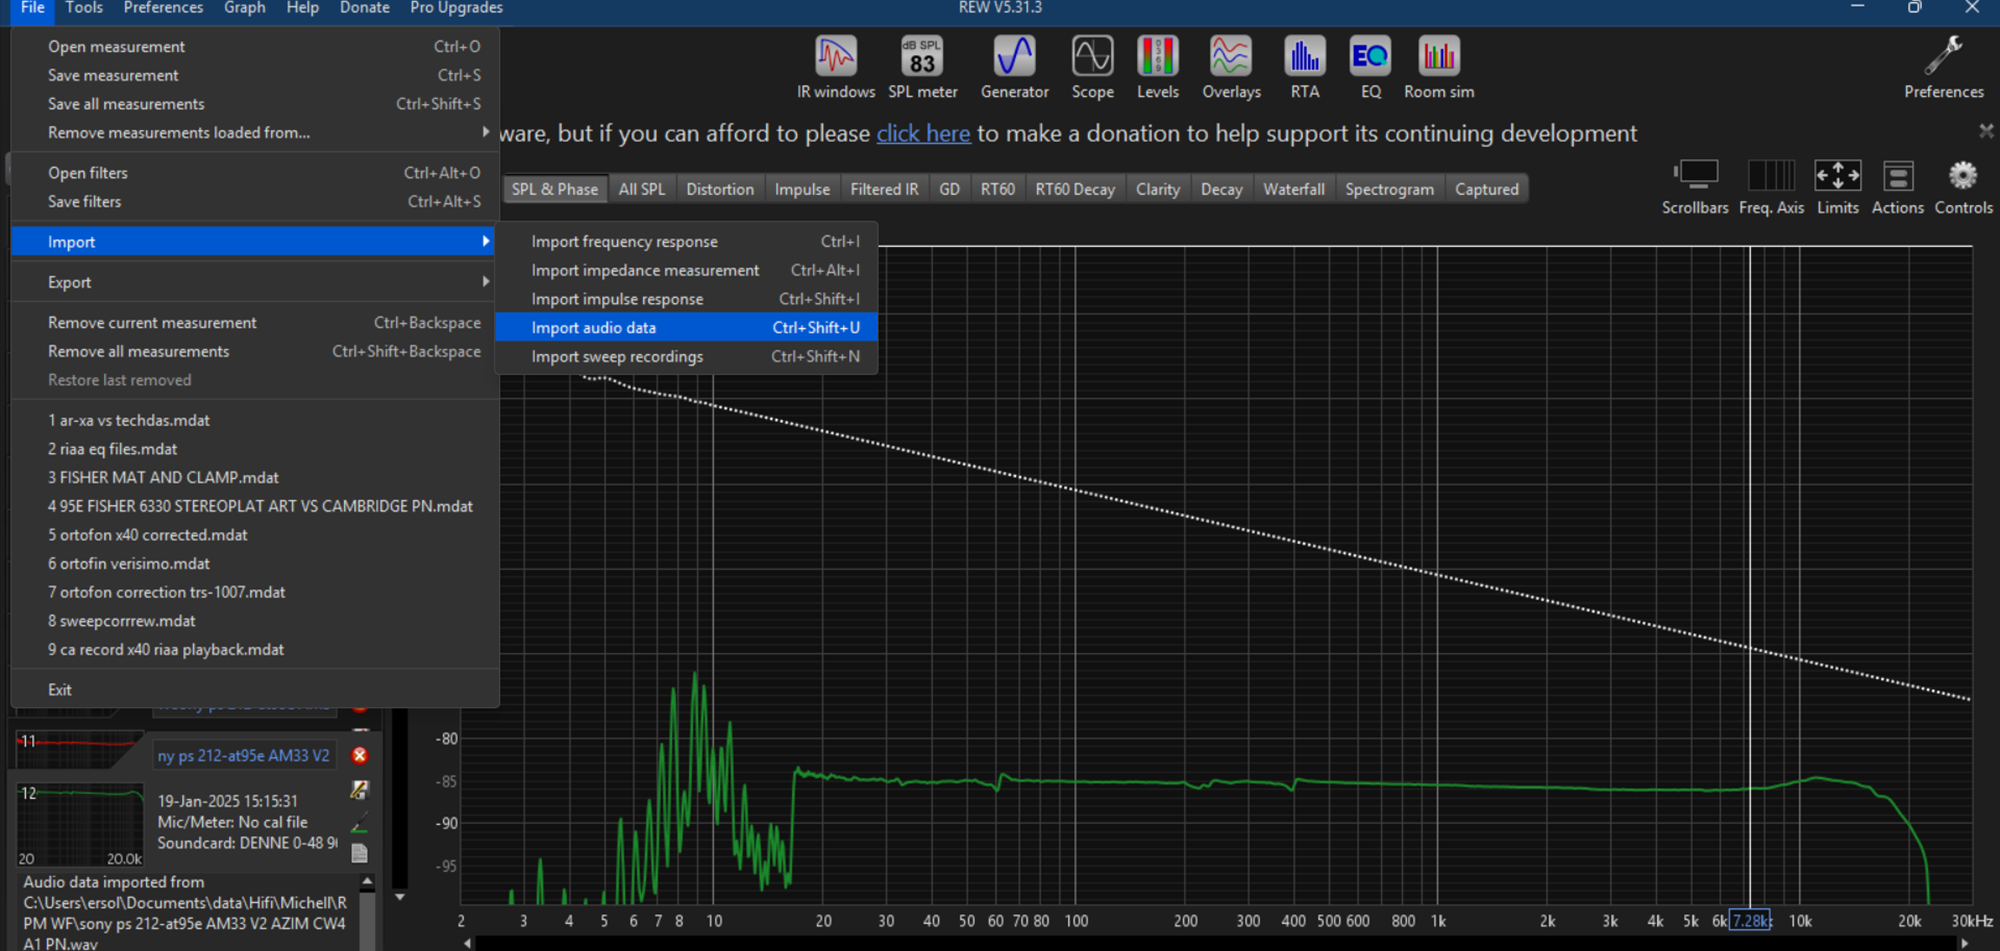This screenshot has height=951, width=2000.
Task: Remove the sony ps 212 measurement (red X)
Action: [x=360, y=756]
